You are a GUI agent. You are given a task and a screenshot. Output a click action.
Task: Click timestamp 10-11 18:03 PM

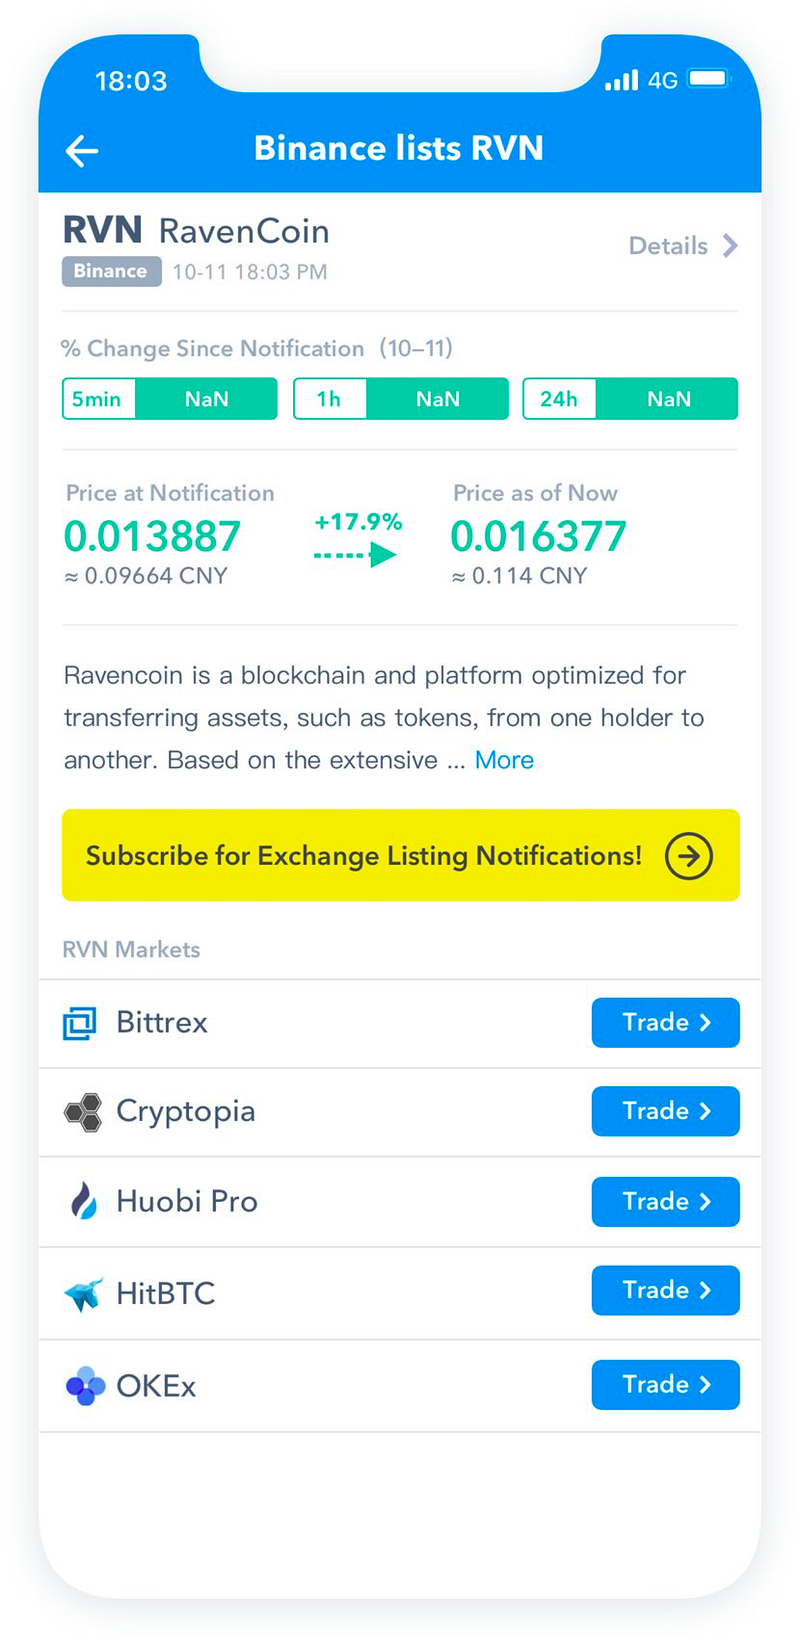pyautogui.click(x=250, y=272)
